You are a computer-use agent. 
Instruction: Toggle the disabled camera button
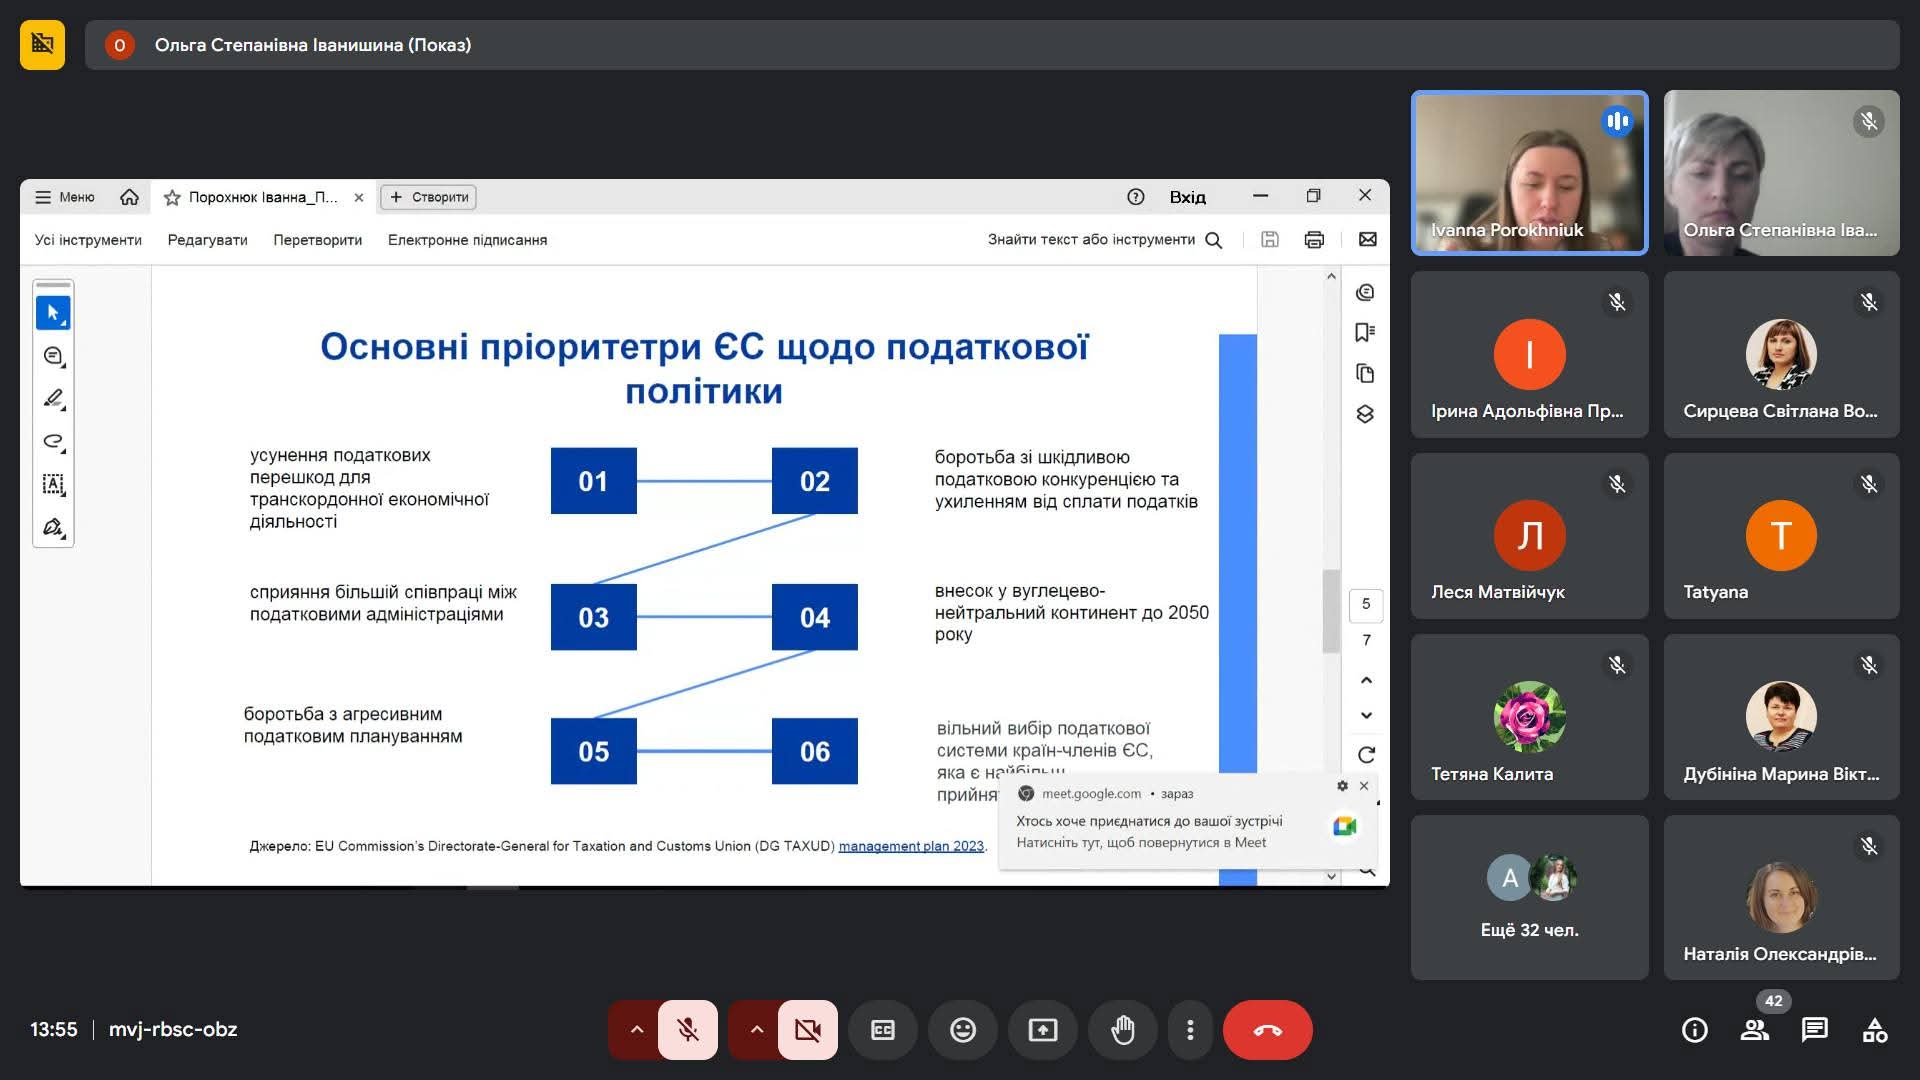point(807,1030)
